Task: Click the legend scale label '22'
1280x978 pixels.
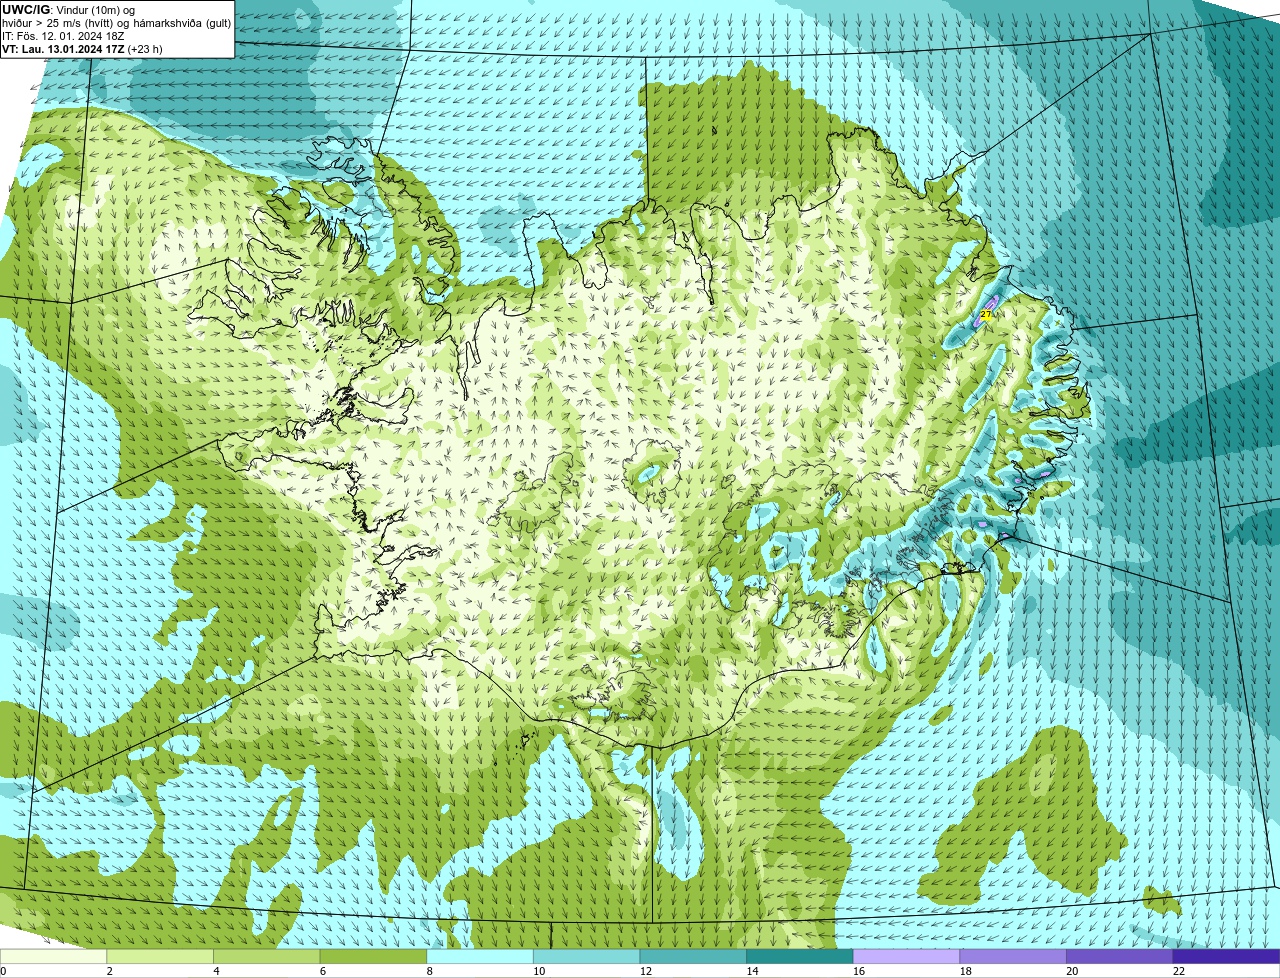Action: (1179, 971)
